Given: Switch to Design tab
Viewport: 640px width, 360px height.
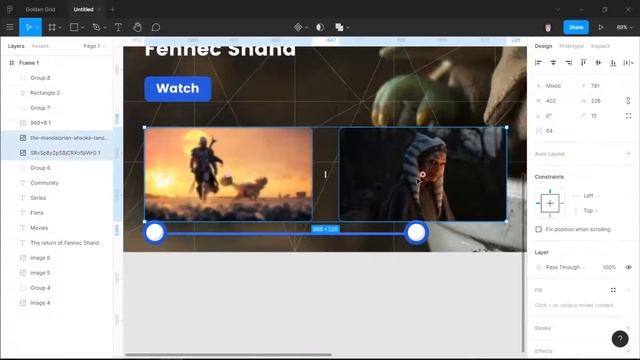Looking at the screenshot, I should coord(543,46).
